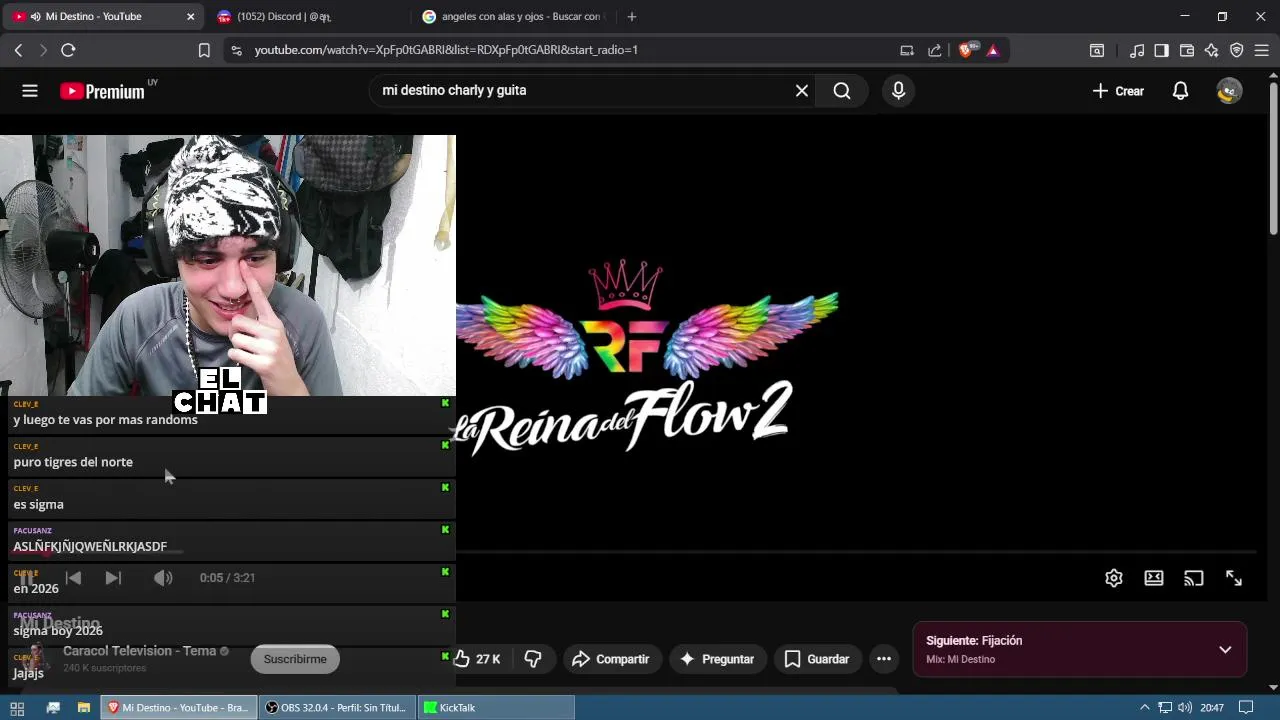The width and height of the screenshot is (1280, 720).
Task: Open the YouTube guide hamburger menu
Action: coord(30,91)
